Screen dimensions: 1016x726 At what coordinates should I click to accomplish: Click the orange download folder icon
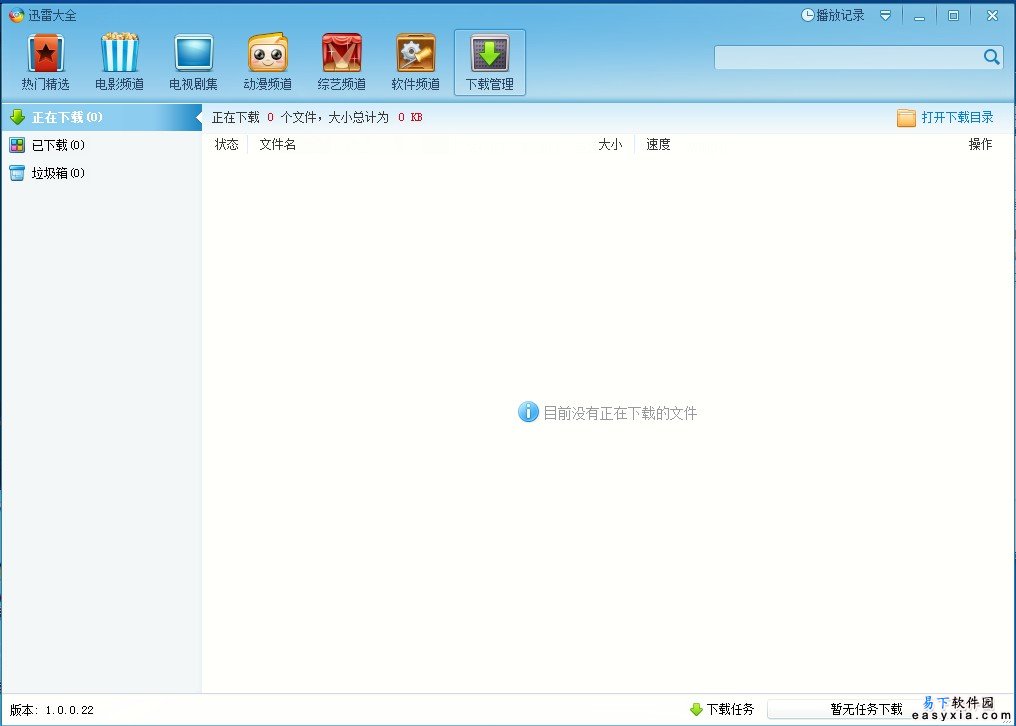[906, 117]
